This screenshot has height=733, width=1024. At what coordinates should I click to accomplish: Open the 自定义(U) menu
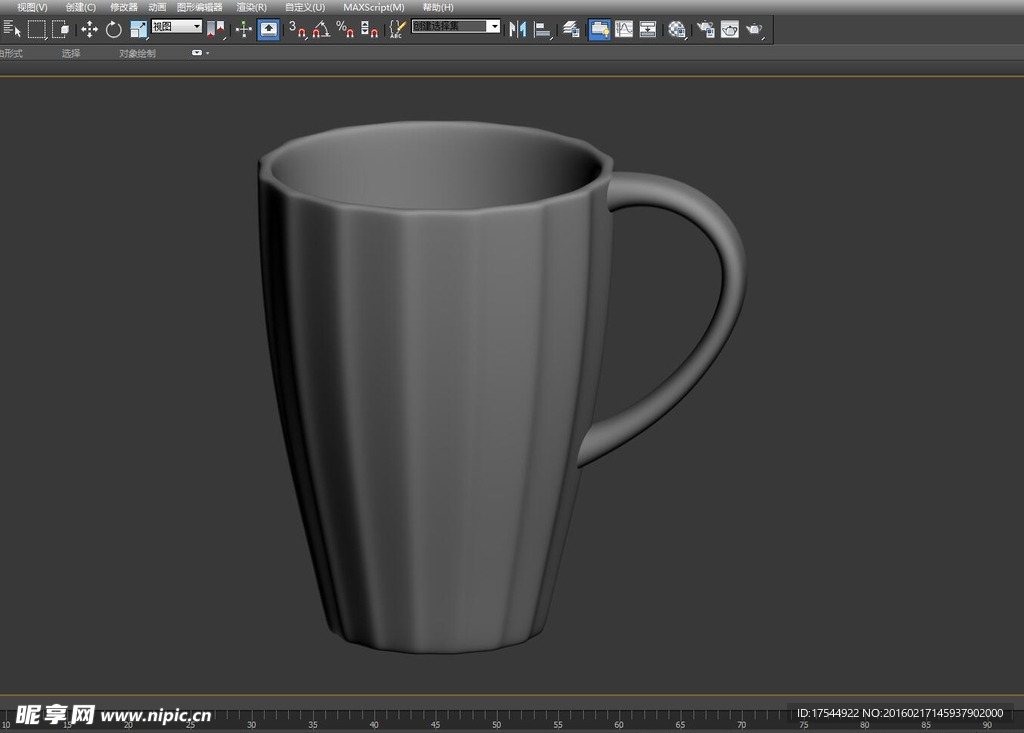coord(304,7)
